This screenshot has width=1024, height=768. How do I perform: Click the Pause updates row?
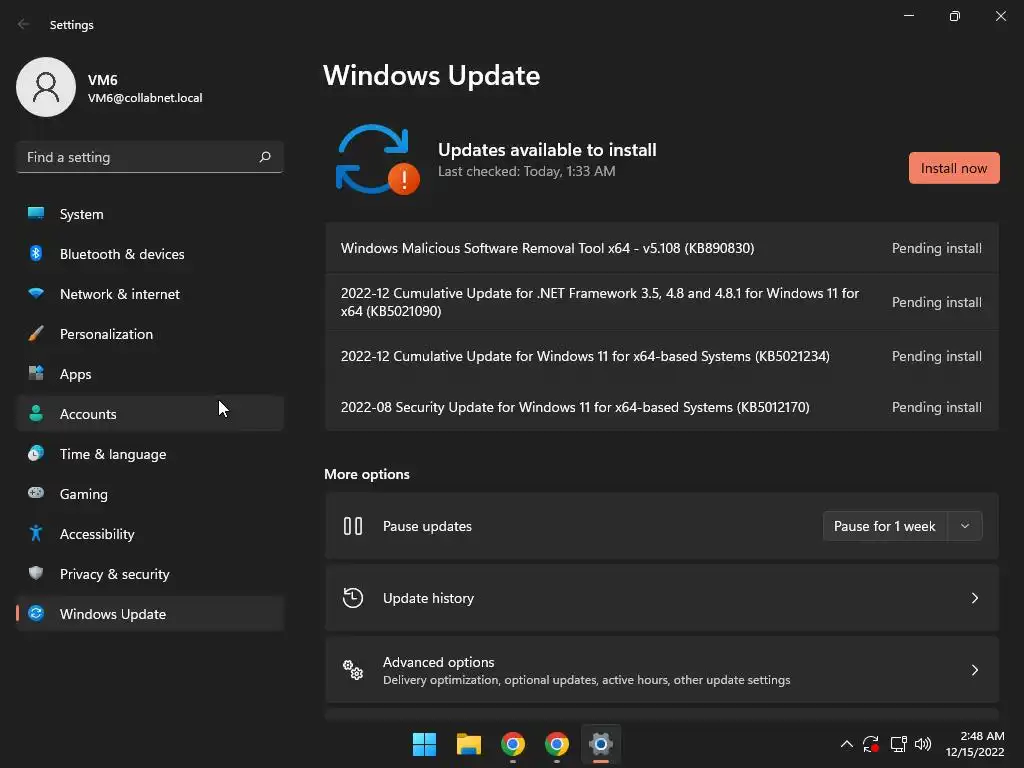pyautogui.click(x=662, y=526)
